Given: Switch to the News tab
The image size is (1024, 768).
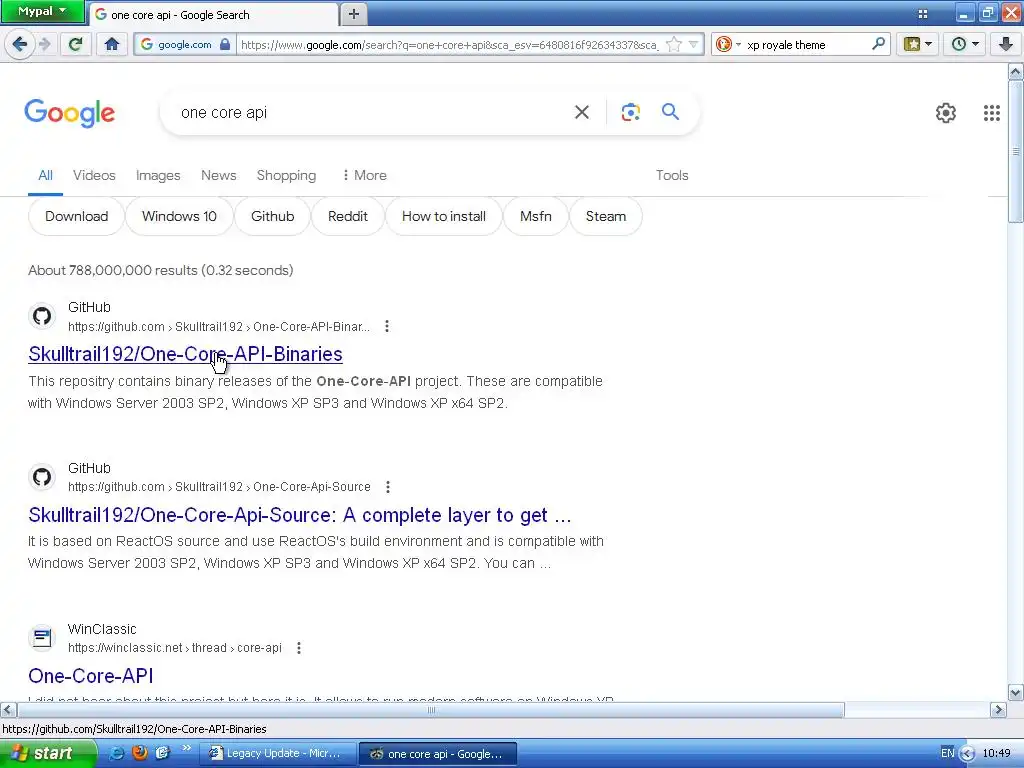Looking at the screenshot, I should (x=219, y=176).
